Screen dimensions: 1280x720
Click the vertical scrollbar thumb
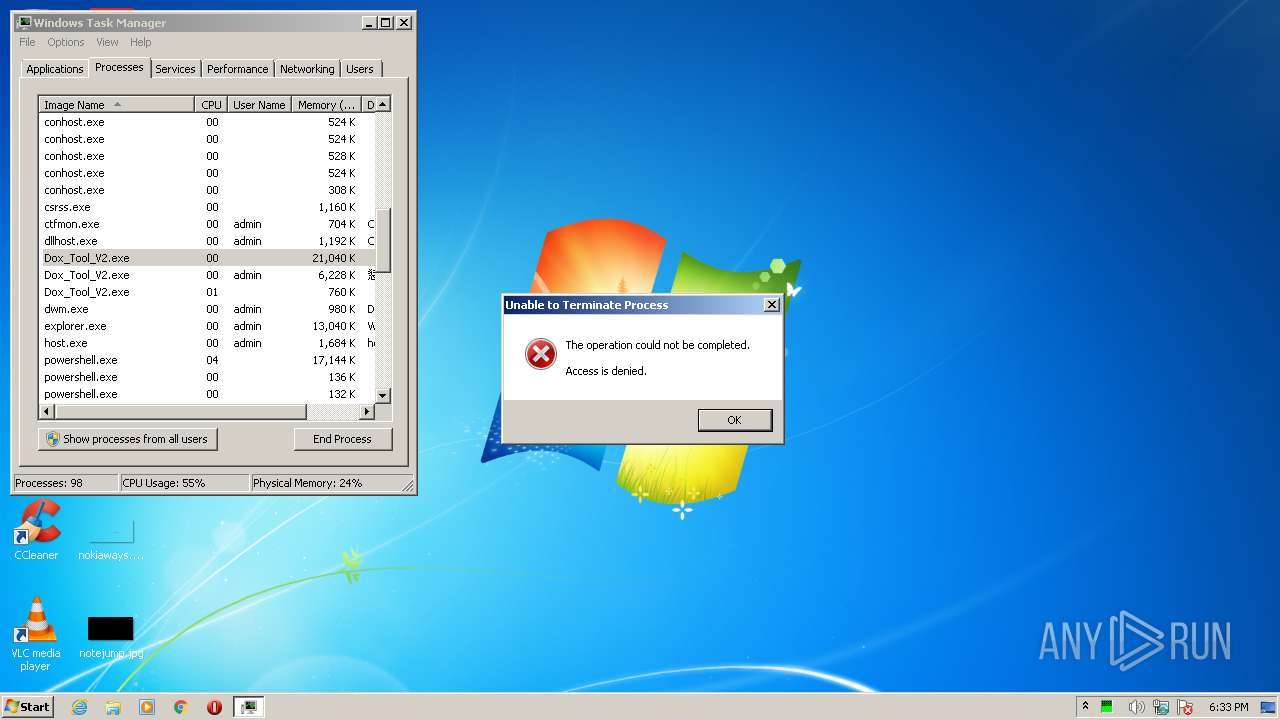[383, 241]
